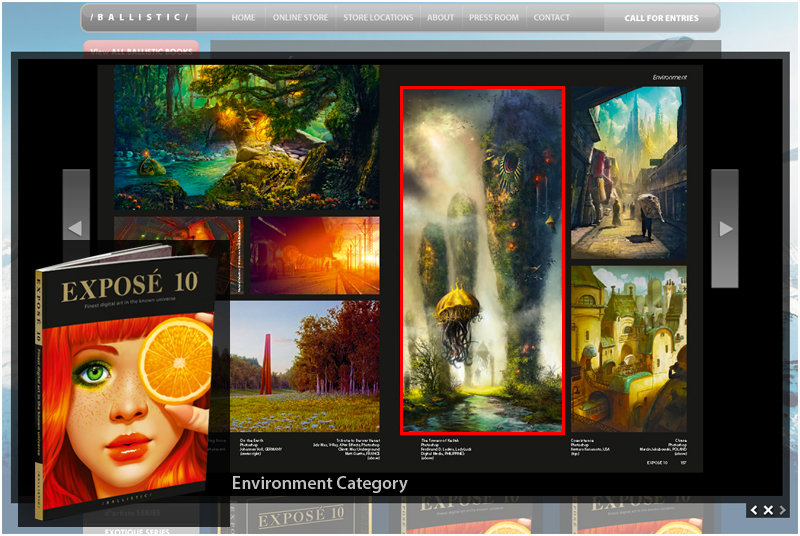Click the dark EXPOSÉ 10 book in background page
Viewport: 800px width, 536px height.
click(300, 518)
